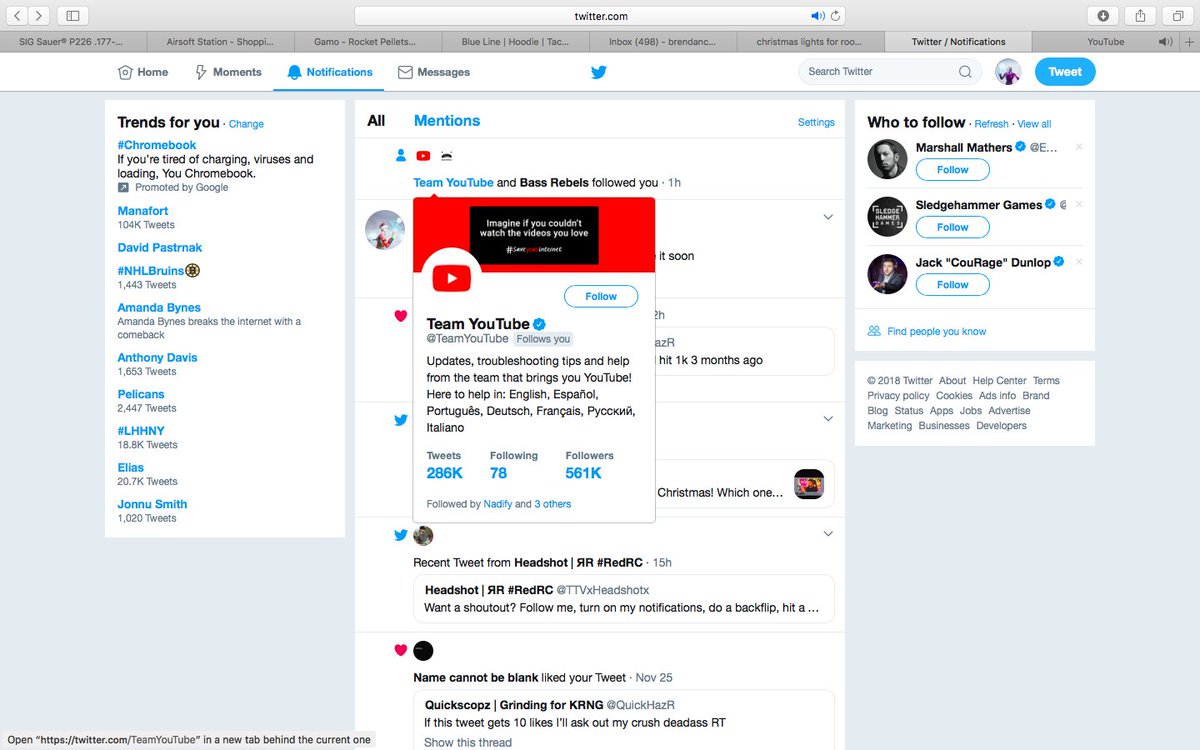Viewport: 1200px width, 750px height.
Task: Follow Marshall Mathers
Action: point(953,170)
